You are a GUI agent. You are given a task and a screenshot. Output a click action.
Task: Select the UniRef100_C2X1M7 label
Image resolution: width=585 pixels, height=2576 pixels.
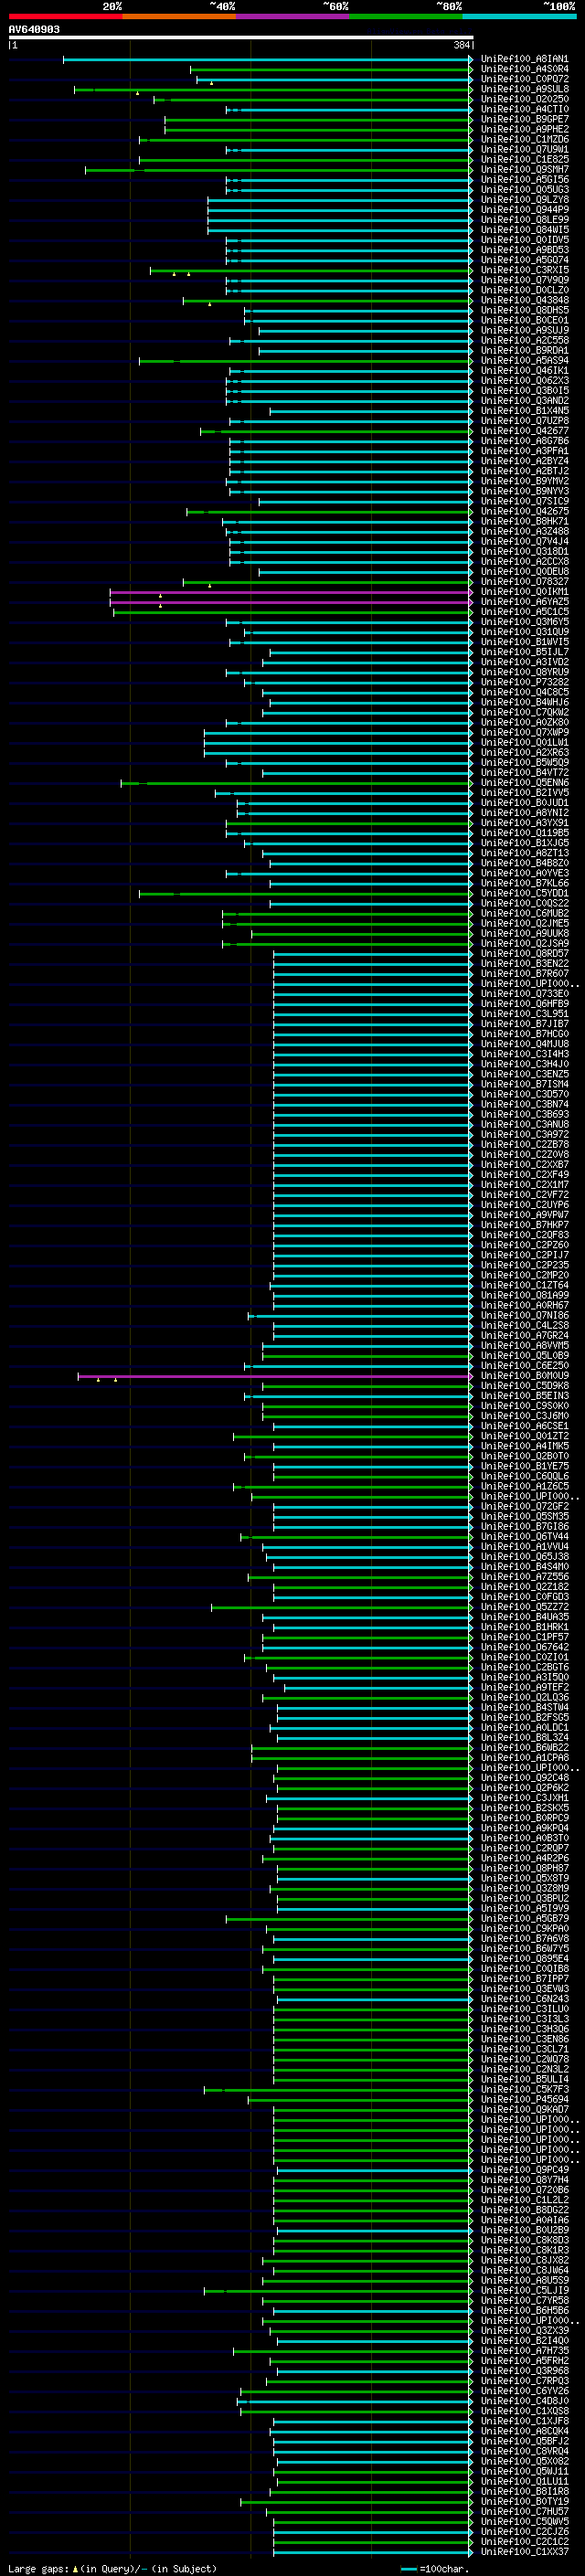click(524, 1185)
